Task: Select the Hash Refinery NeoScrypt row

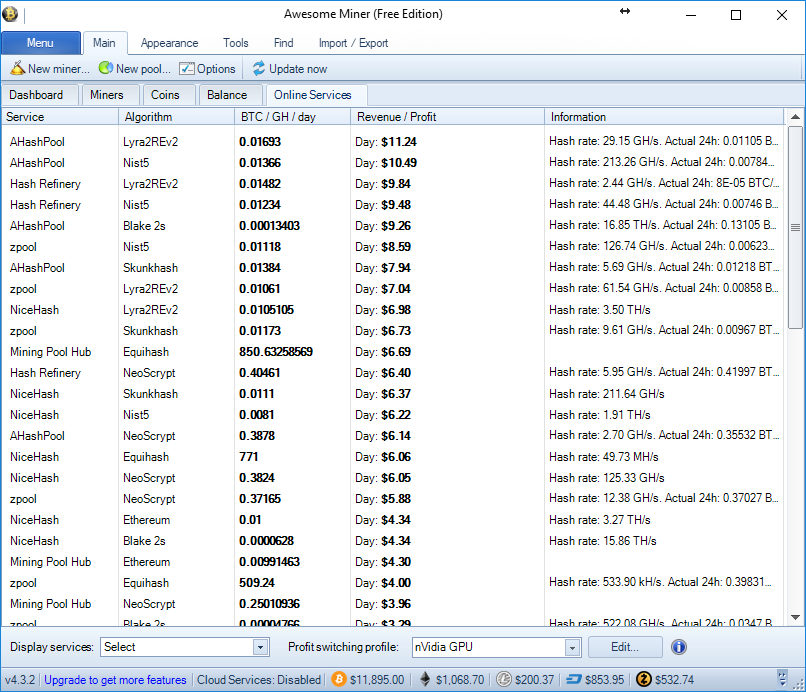Action: (x=393, y=373)
